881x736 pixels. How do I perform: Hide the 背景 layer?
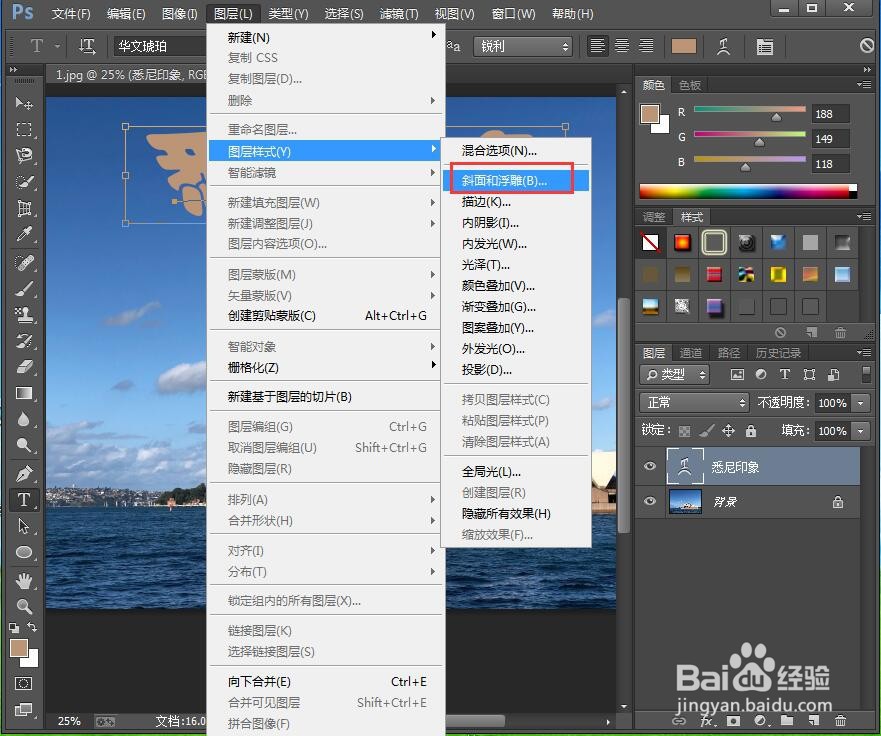(x=648, y=502)
